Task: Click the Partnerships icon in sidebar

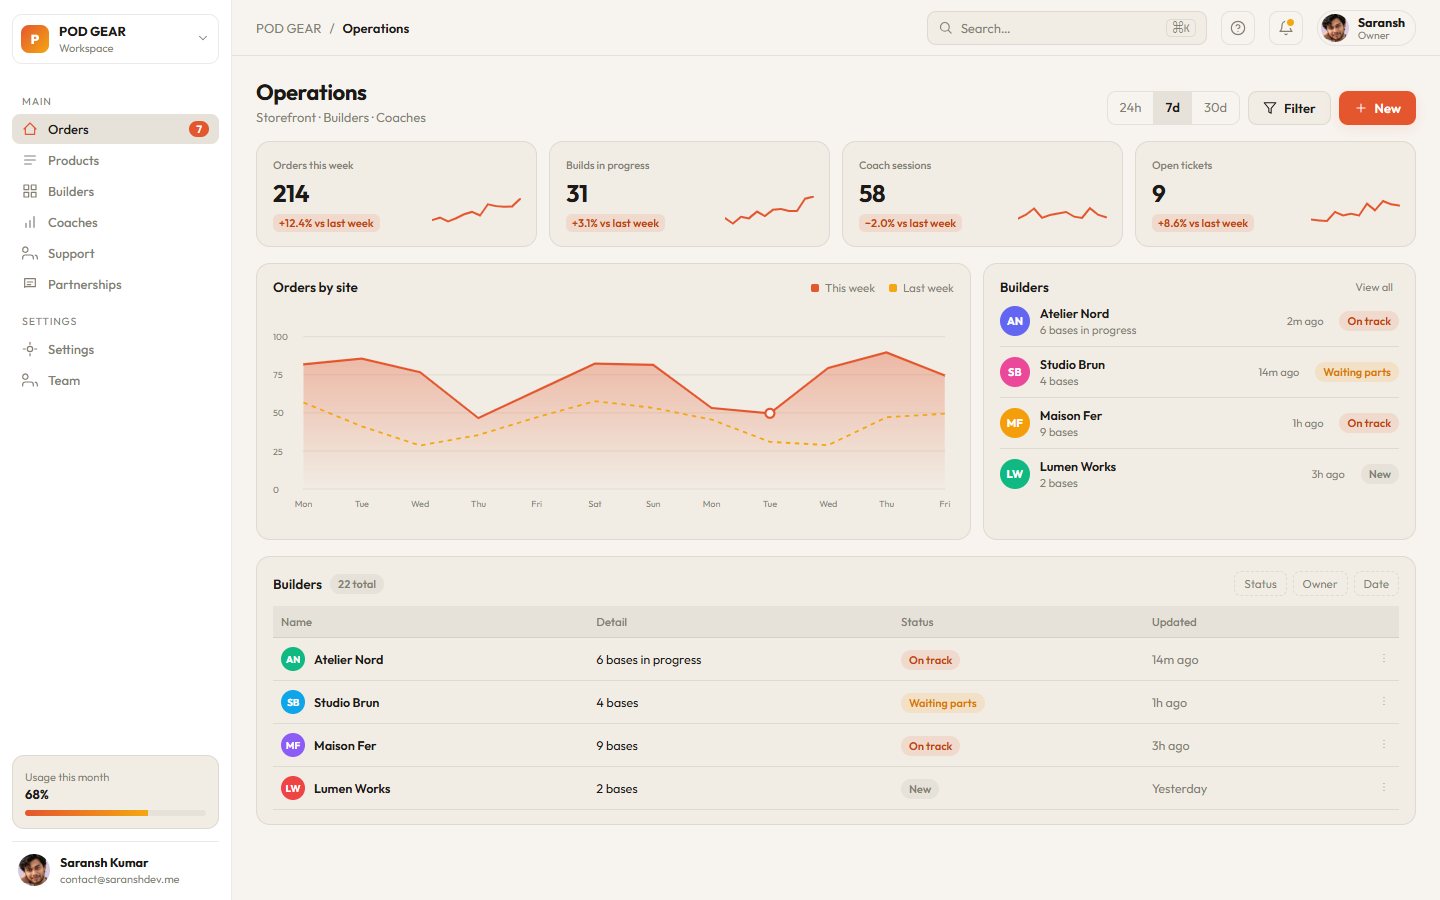Action: click(x=30, y=284)
